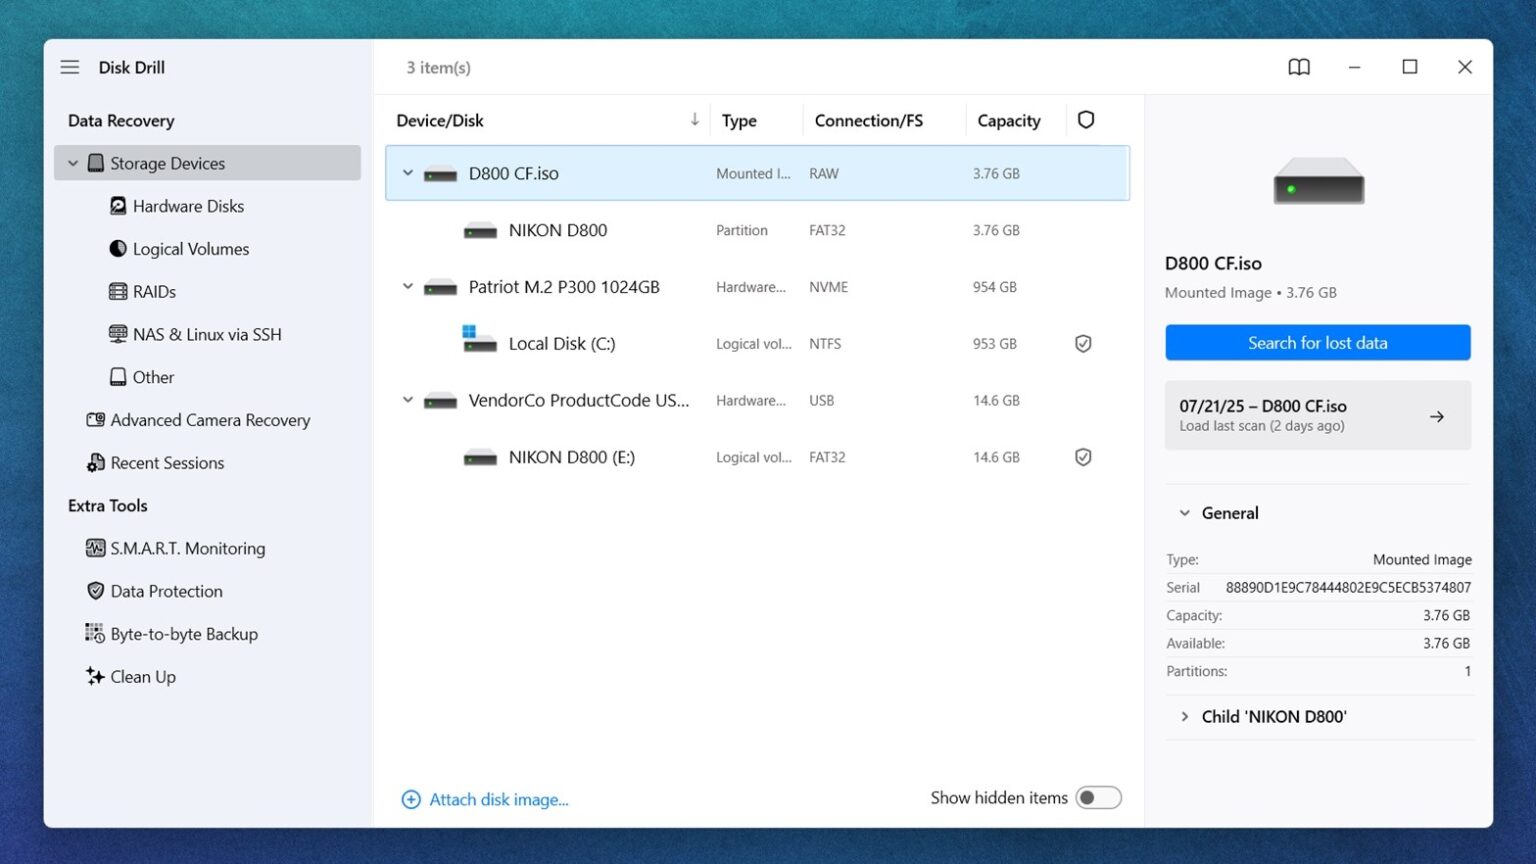
Task: Collapse the D800 CF.iso device entry
Action: tap(407, 172)
